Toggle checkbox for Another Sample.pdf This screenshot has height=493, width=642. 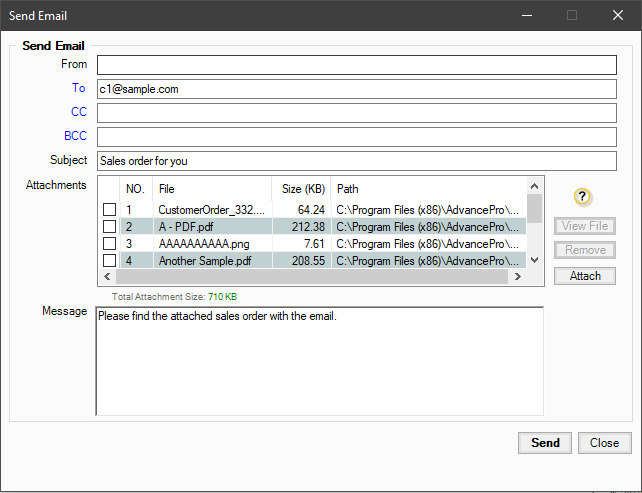pos(109,261)
